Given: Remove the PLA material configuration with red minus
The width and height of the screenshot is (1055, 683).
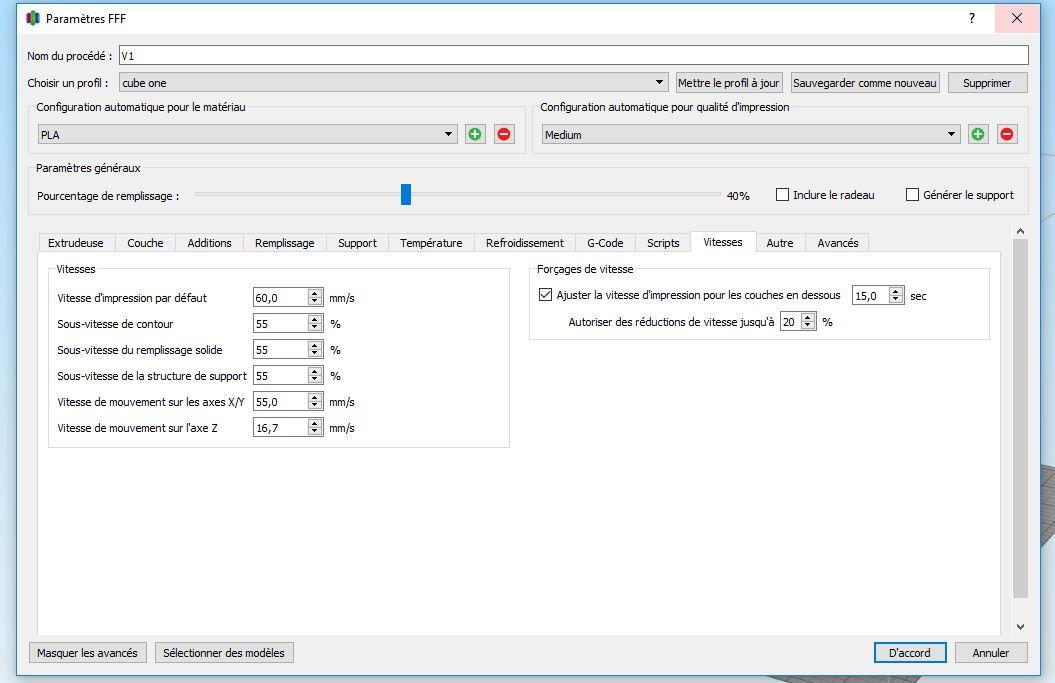Looking at the screenshot, I should pos(504,134).
